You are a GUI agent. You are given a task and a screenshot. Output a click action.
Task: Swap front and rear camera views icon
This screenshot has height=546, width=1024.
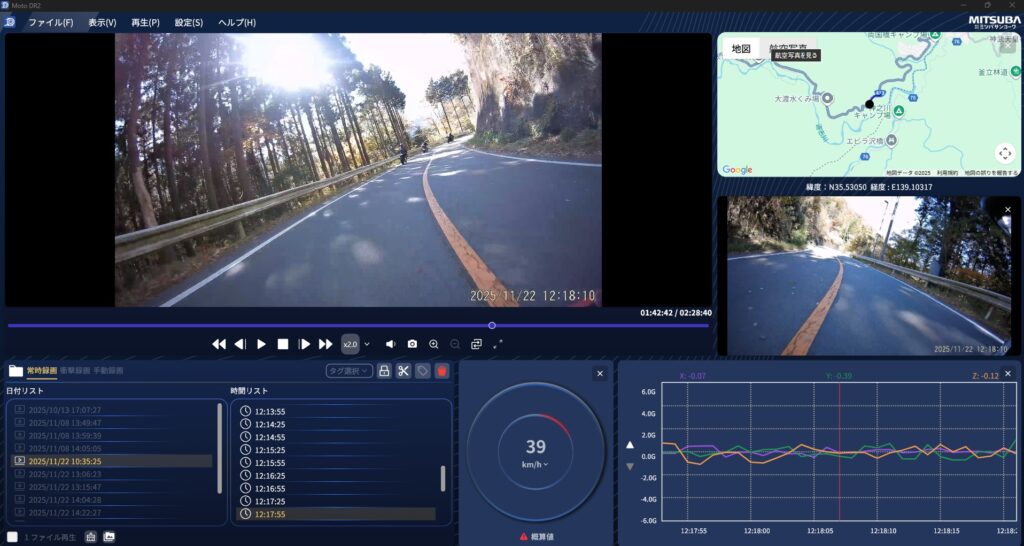coord(476,344)
